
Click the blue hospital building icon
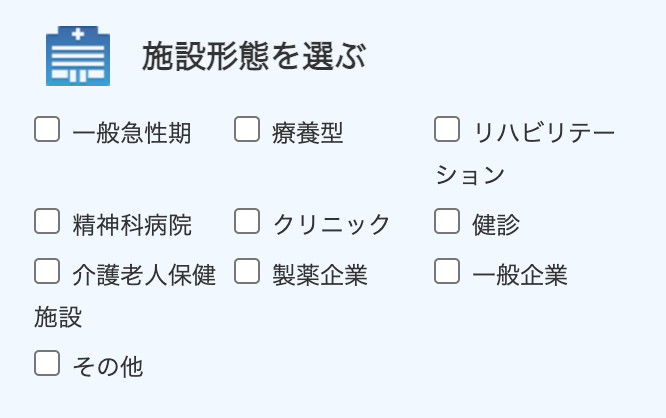coord(78,56)
